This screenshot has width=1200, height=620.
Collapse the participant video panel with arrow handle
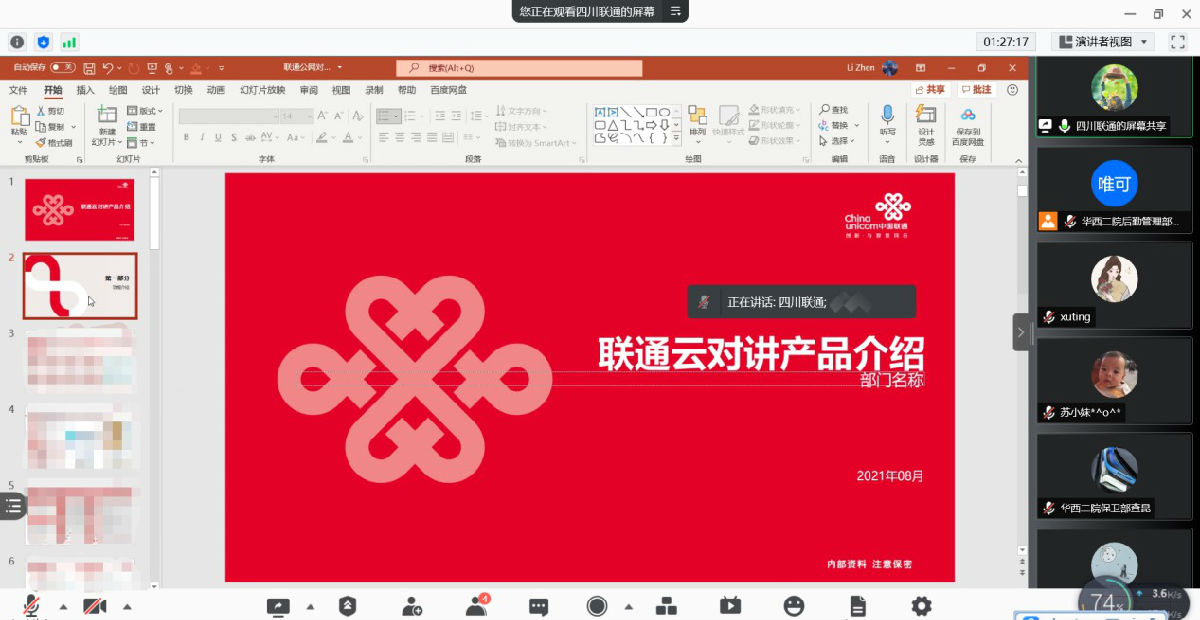pos(1021,332)
